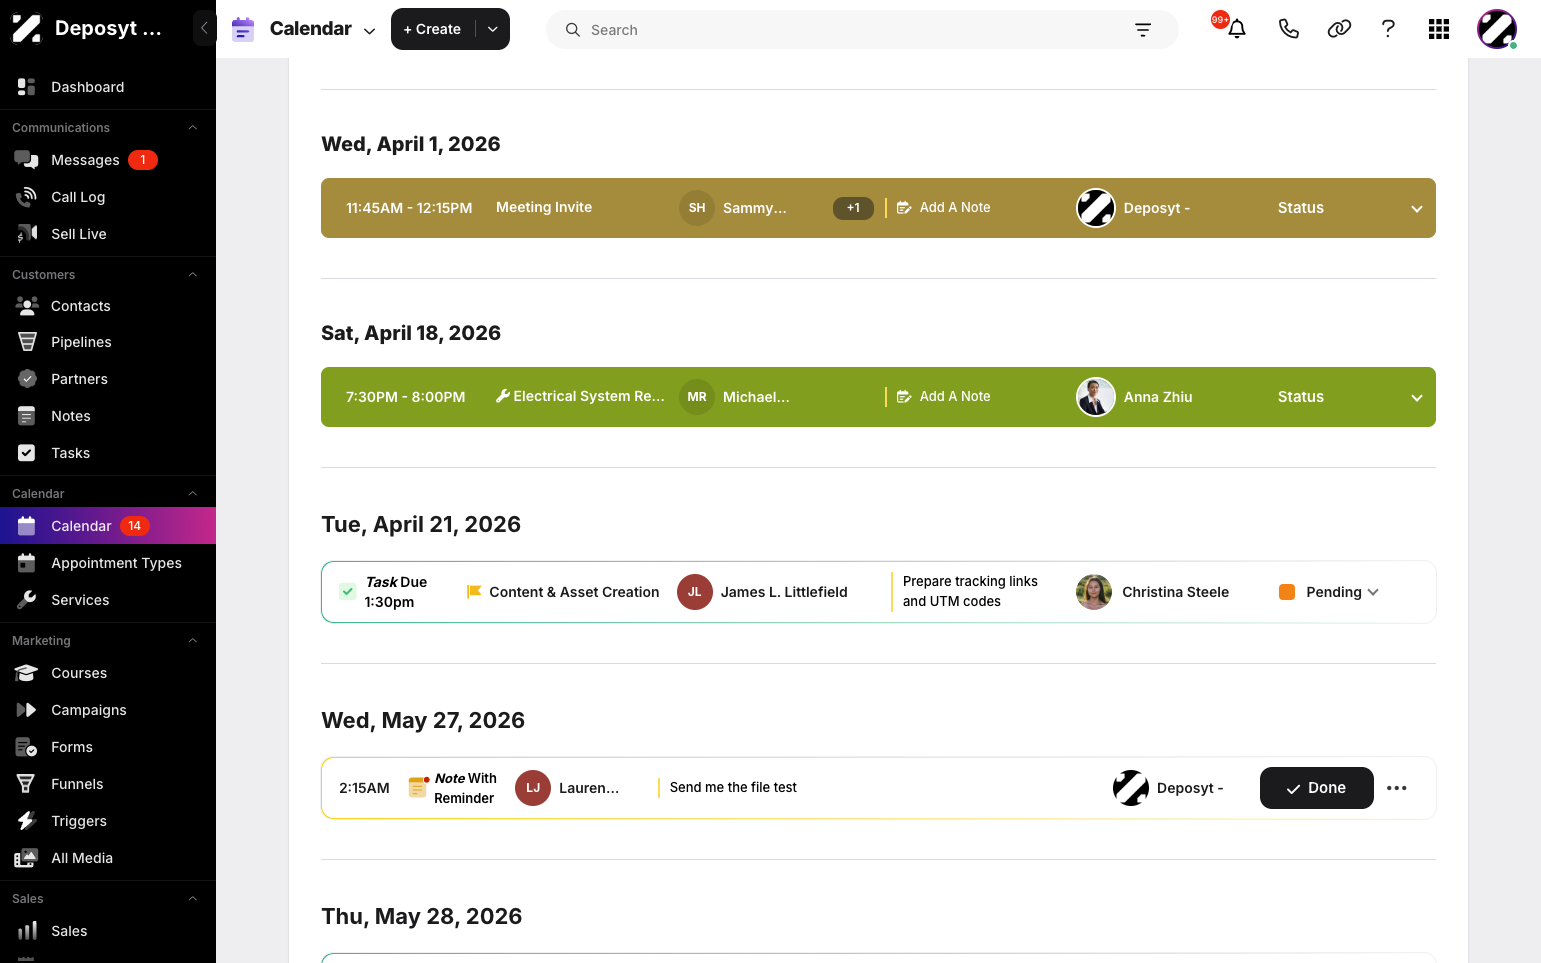The image size is (1541, 963).
Task: Click 'Send me the file test' note text
Action: click(733, 788)
